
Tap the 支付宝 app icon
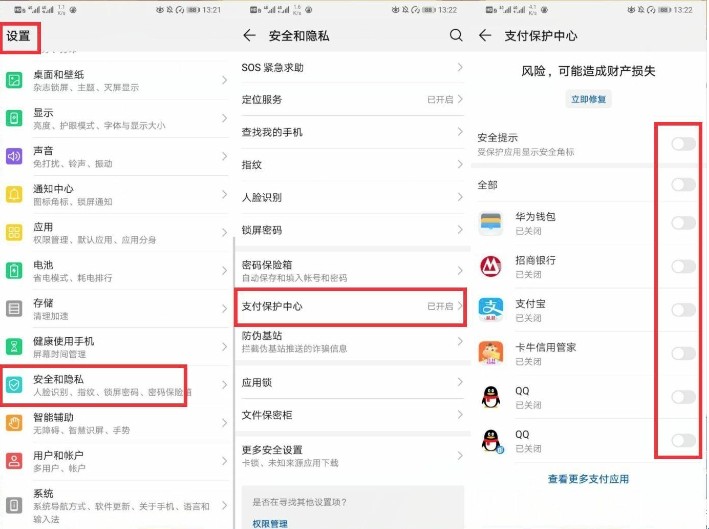tap(491, 309)
